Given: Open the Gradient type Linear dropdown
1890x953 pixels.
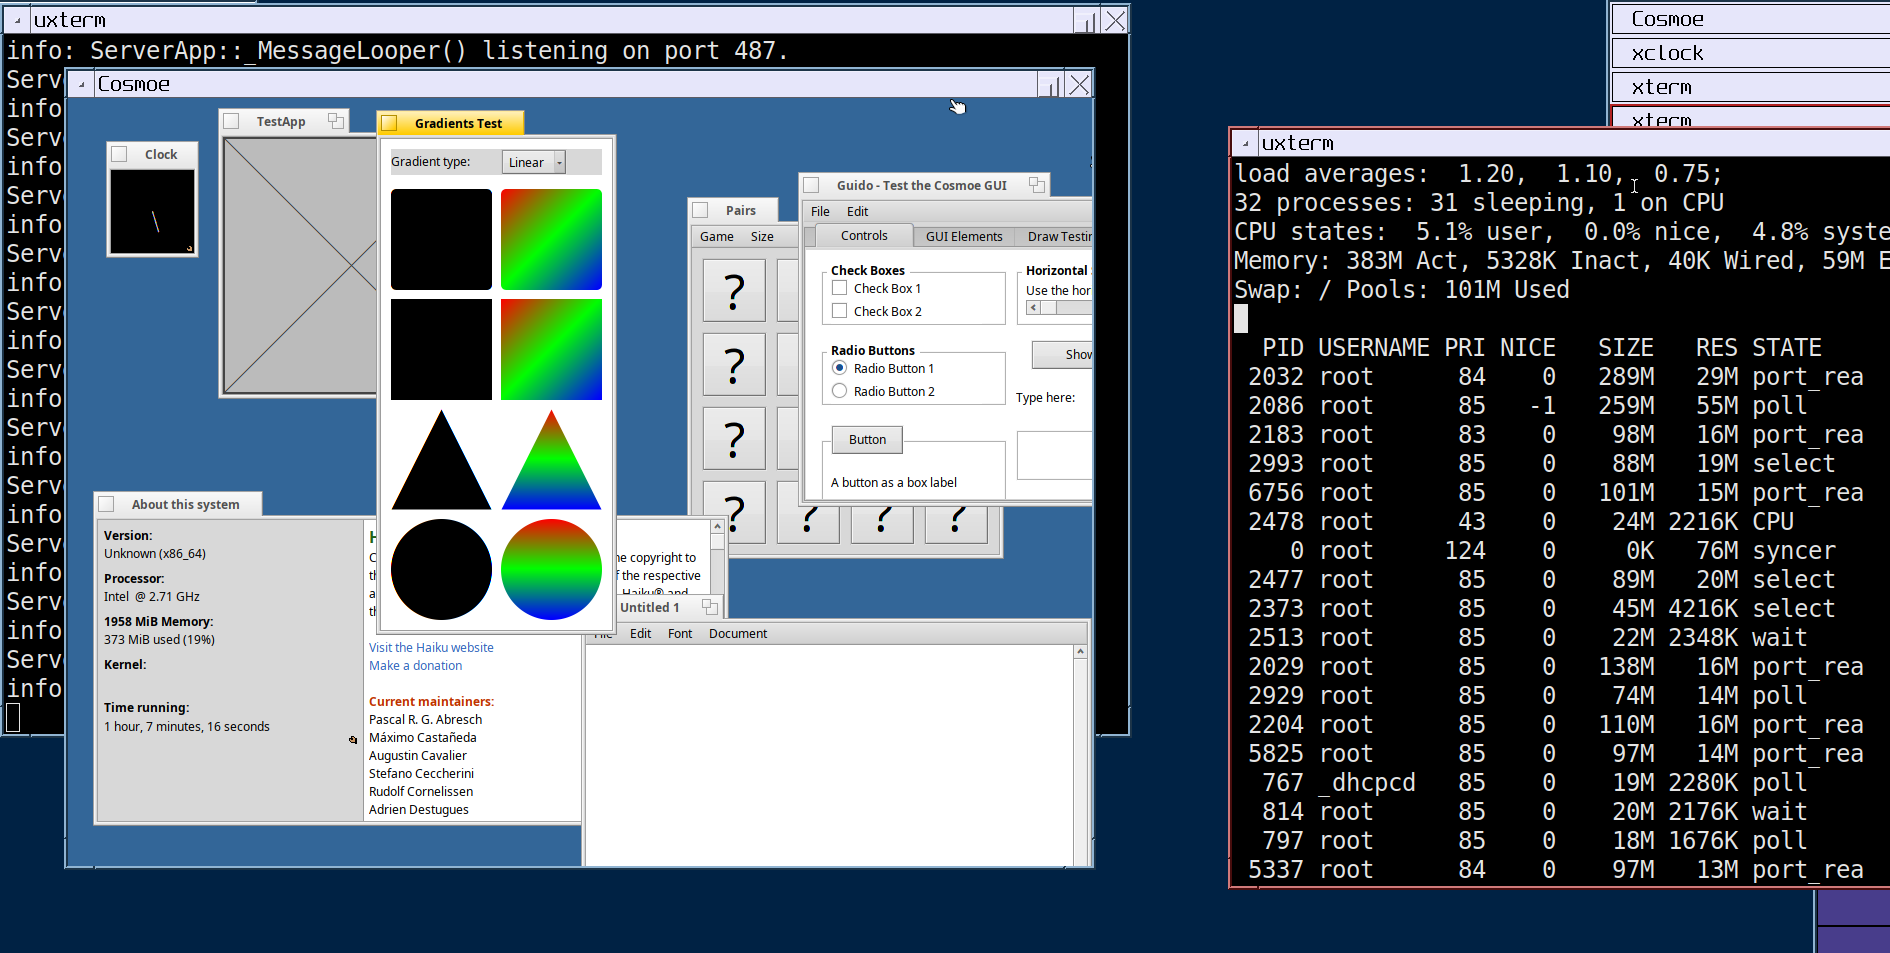Looking at the screenshot, I should click(534, 162).
